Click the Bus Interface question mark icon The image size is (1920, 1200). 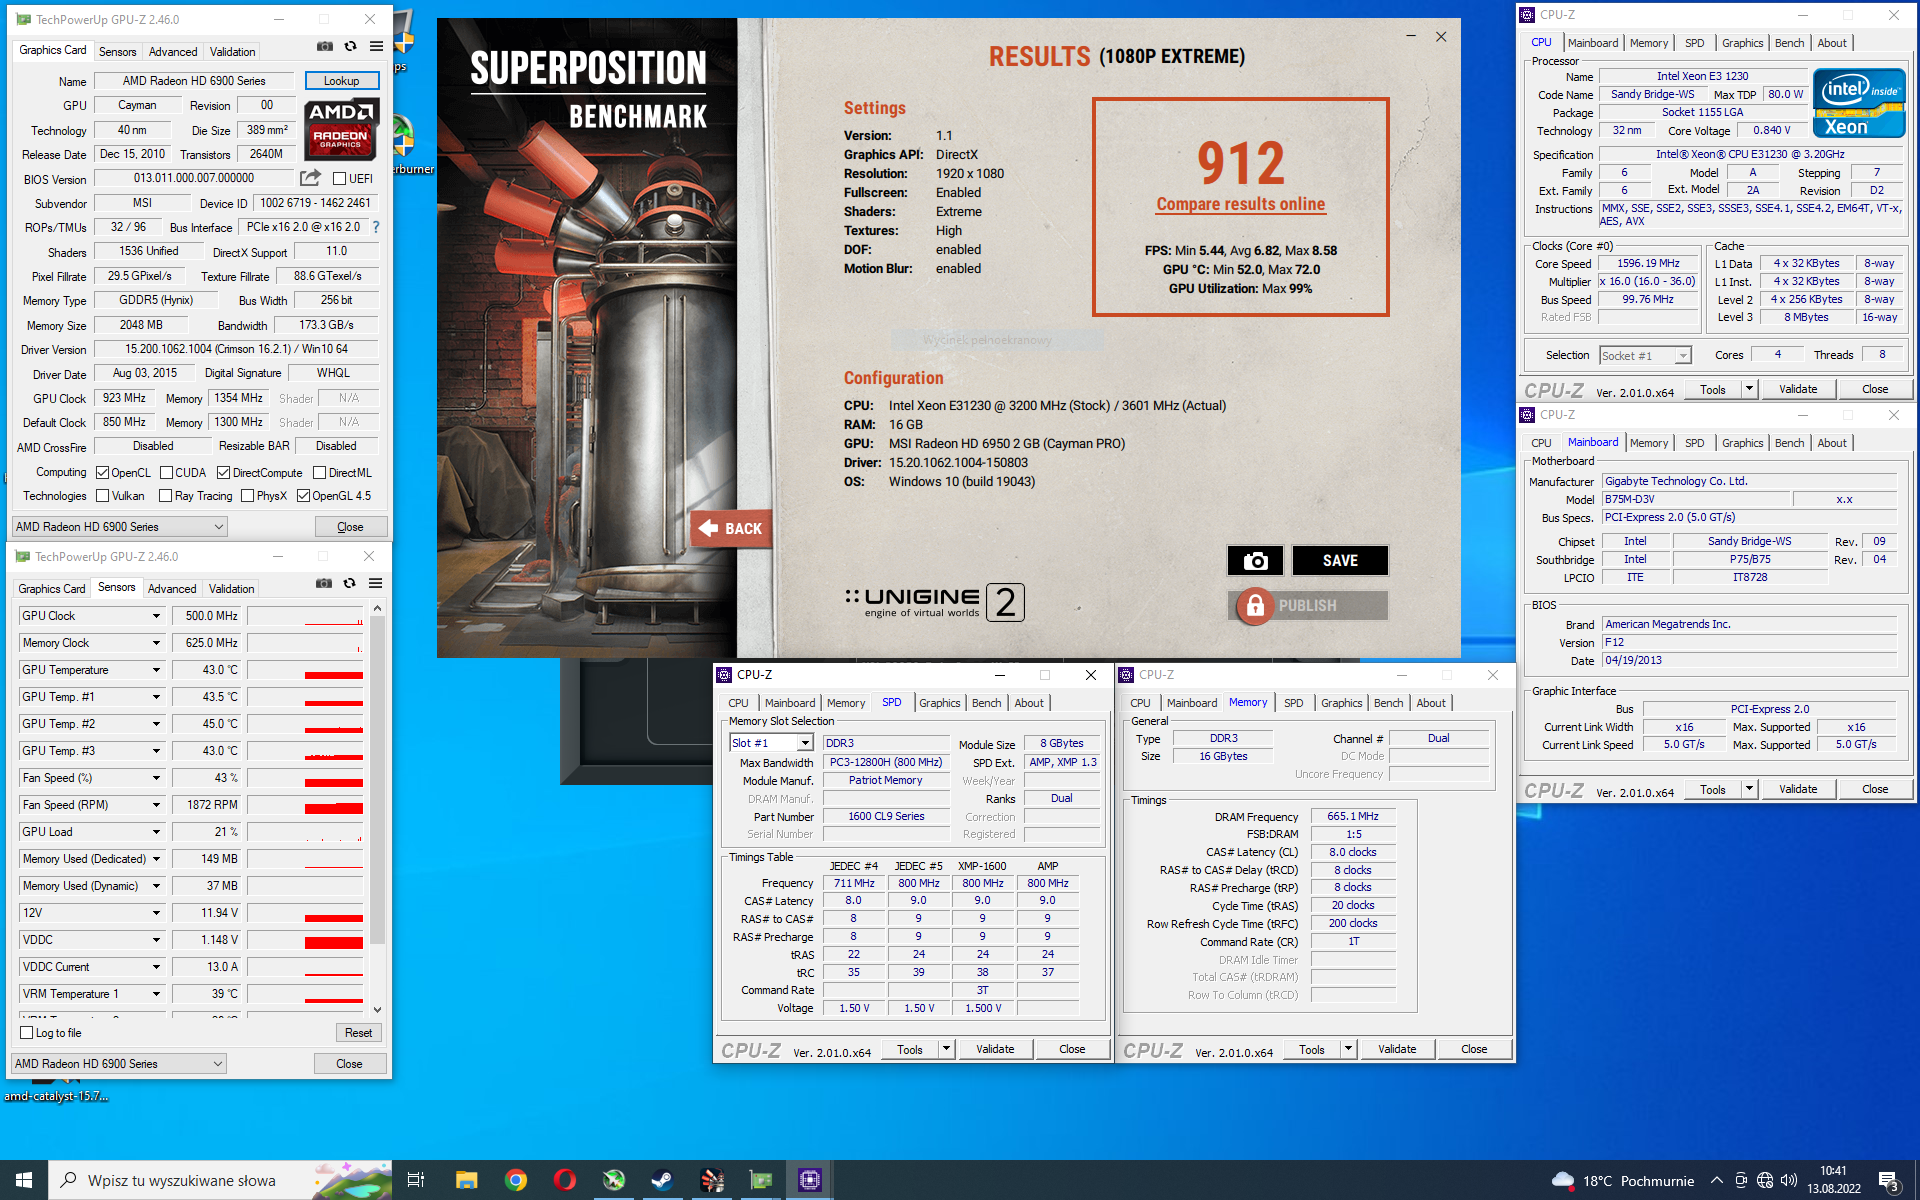[376, 227]
